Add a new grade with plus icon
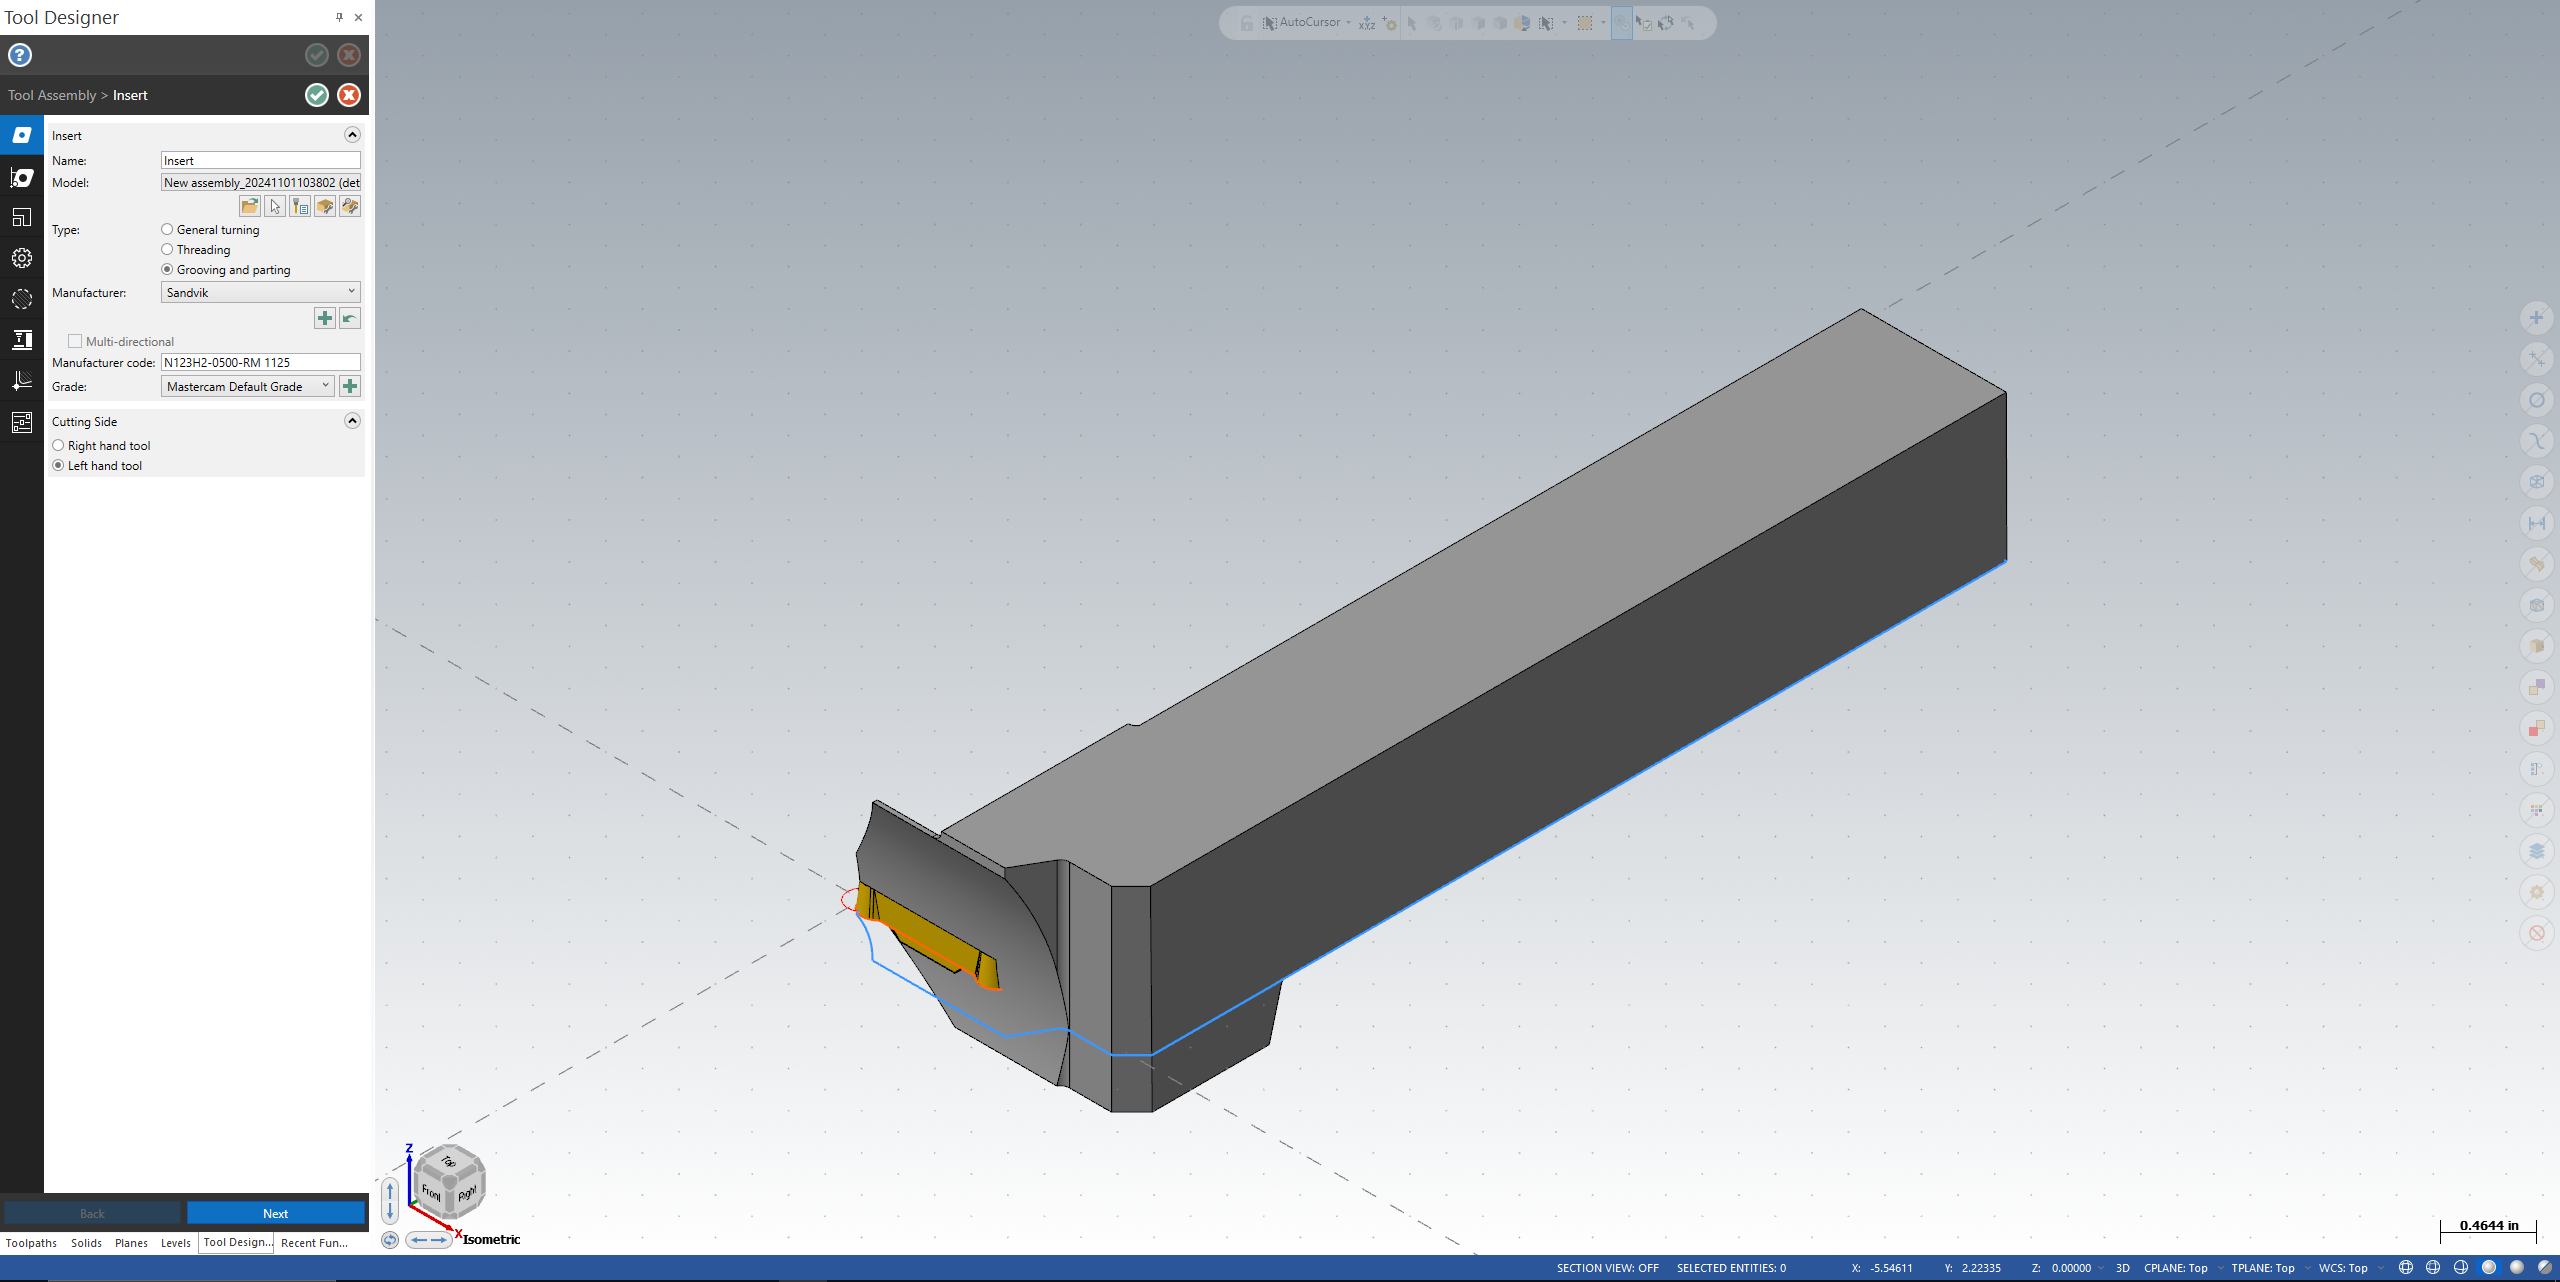The height and width of the screenshot is (1282, 2560). [x=350, y=386]
